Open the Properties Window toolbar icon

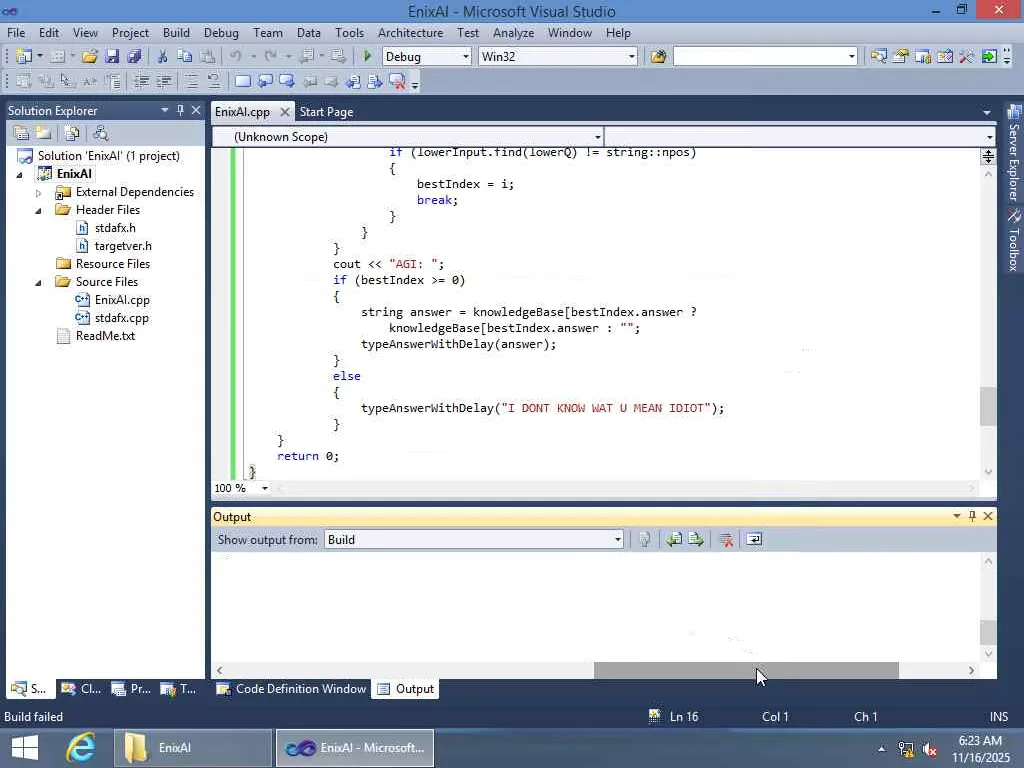pyautogui.click(x=901, y=56)
